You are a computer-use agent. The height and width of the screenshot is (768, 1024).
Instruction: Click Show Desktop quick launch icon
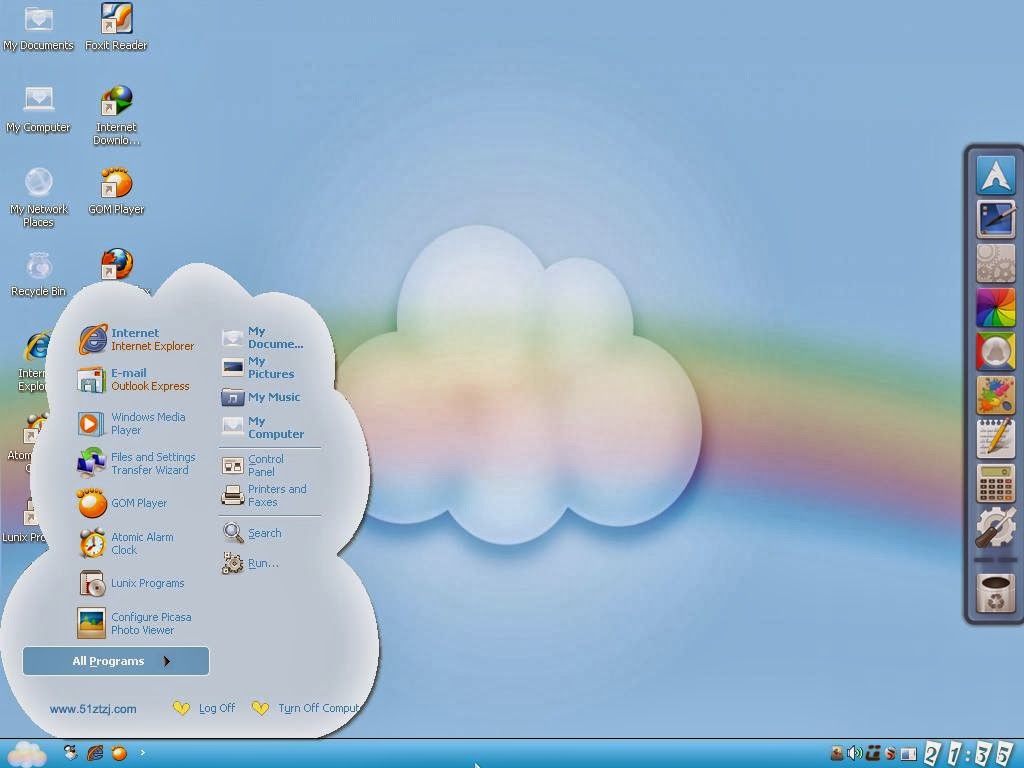click(x=71, y=752)
